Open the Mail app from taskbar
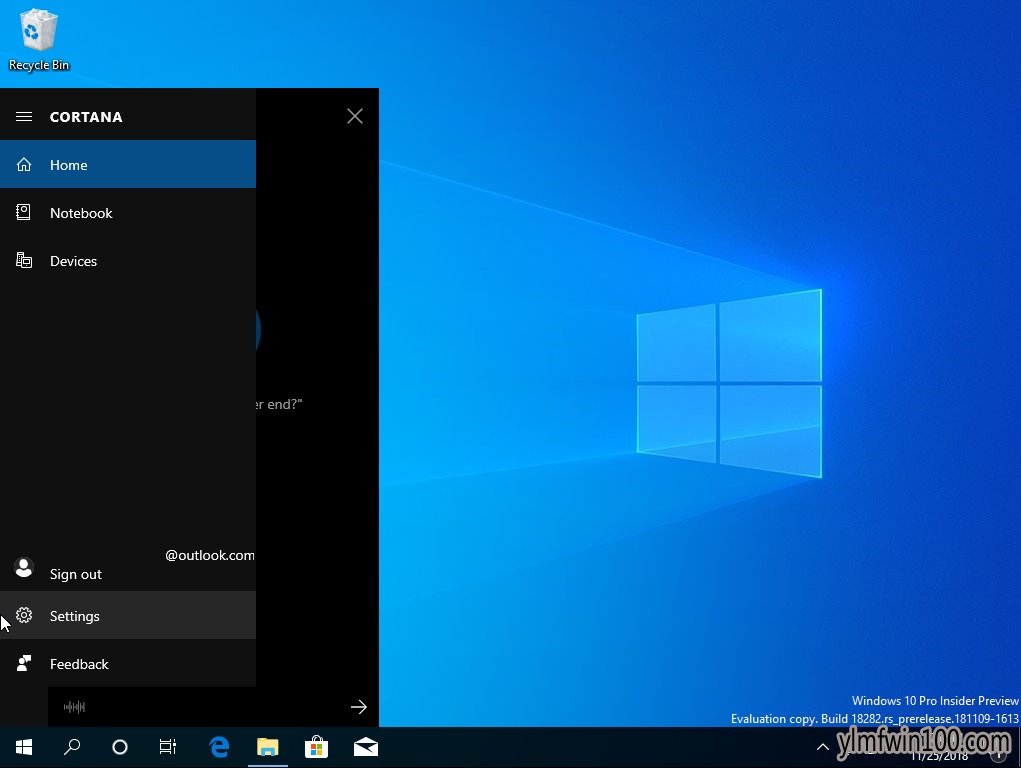 coord(366,747)
